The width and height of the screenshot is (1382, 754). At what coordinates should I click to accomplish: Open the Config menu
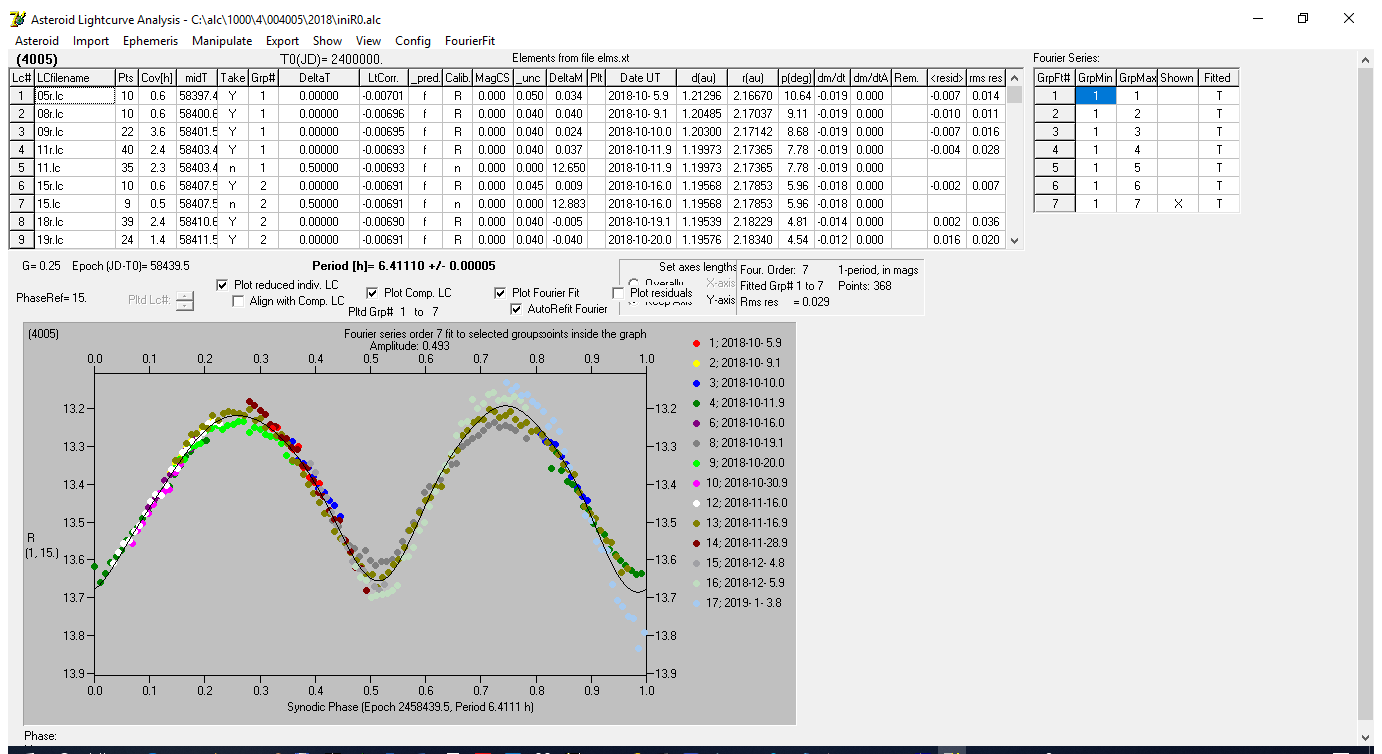coord(413,41)
